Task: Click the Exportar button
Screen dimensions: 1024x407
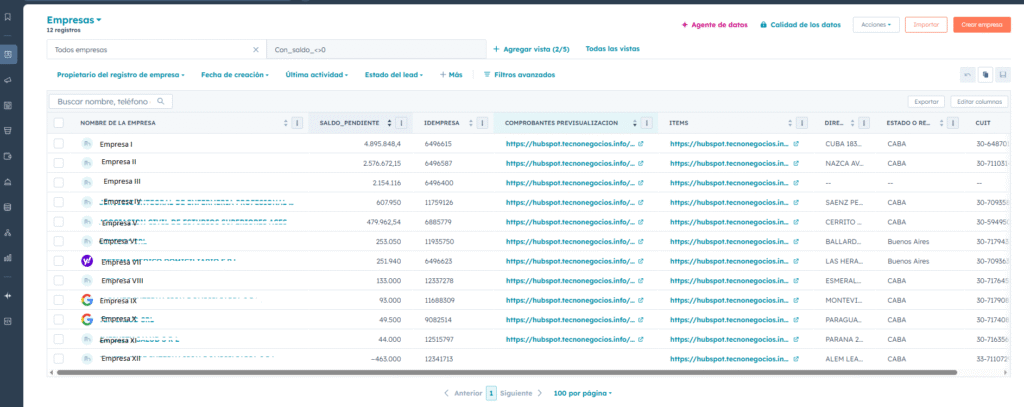Action: click(925, 101)
